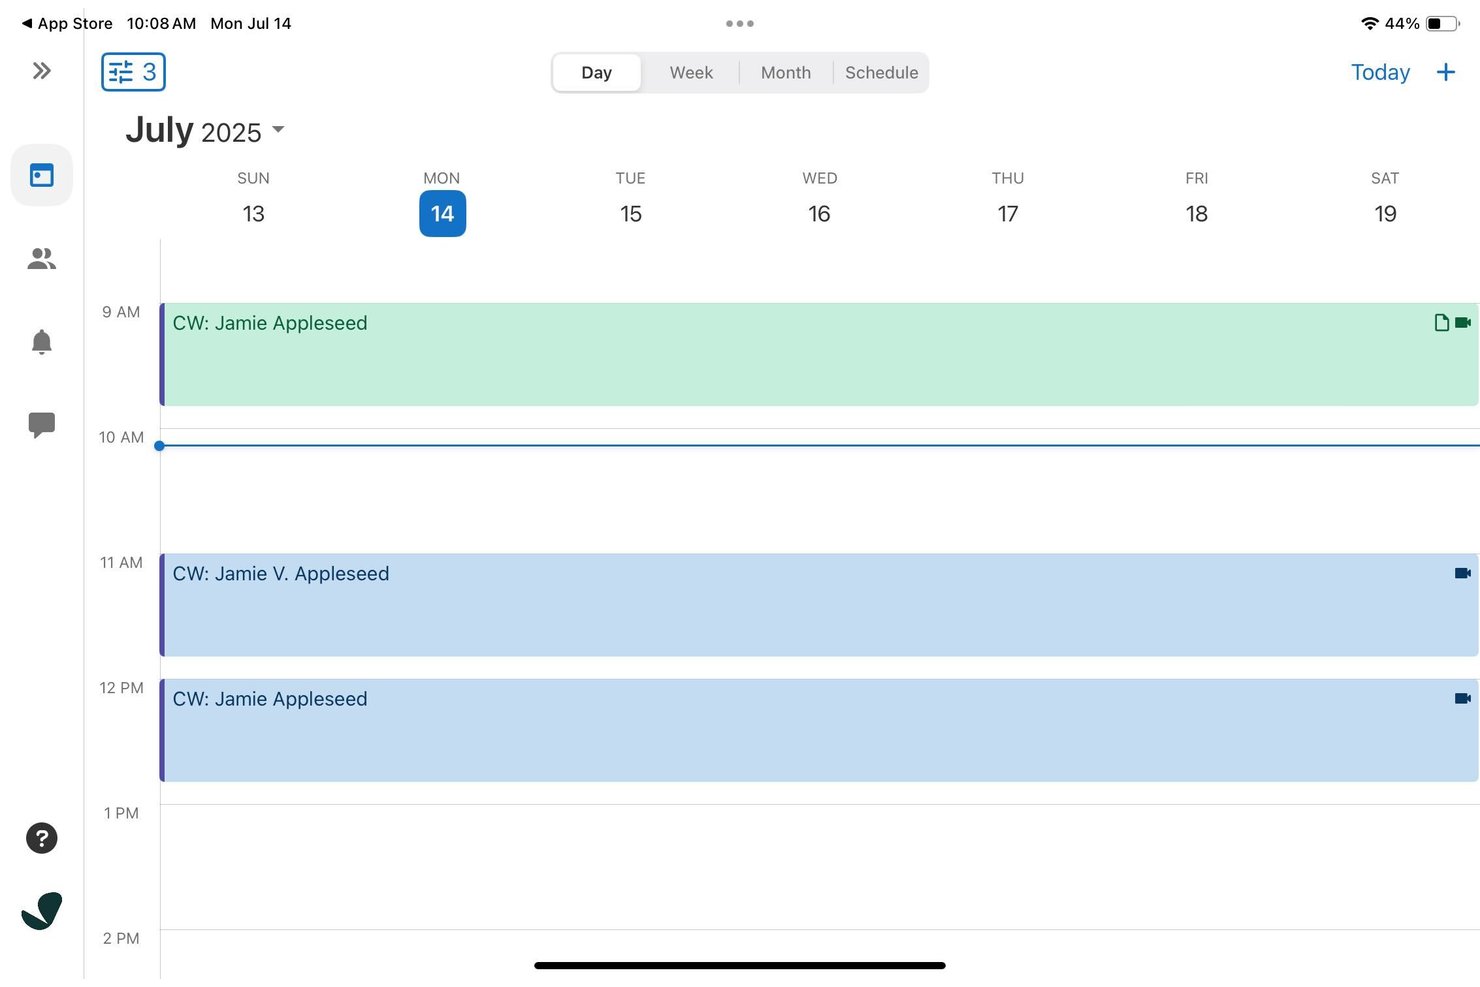1480x987 pixels.
Task: Open the Clients people icon
Action: pyautogui.click(x=42, y=259)
